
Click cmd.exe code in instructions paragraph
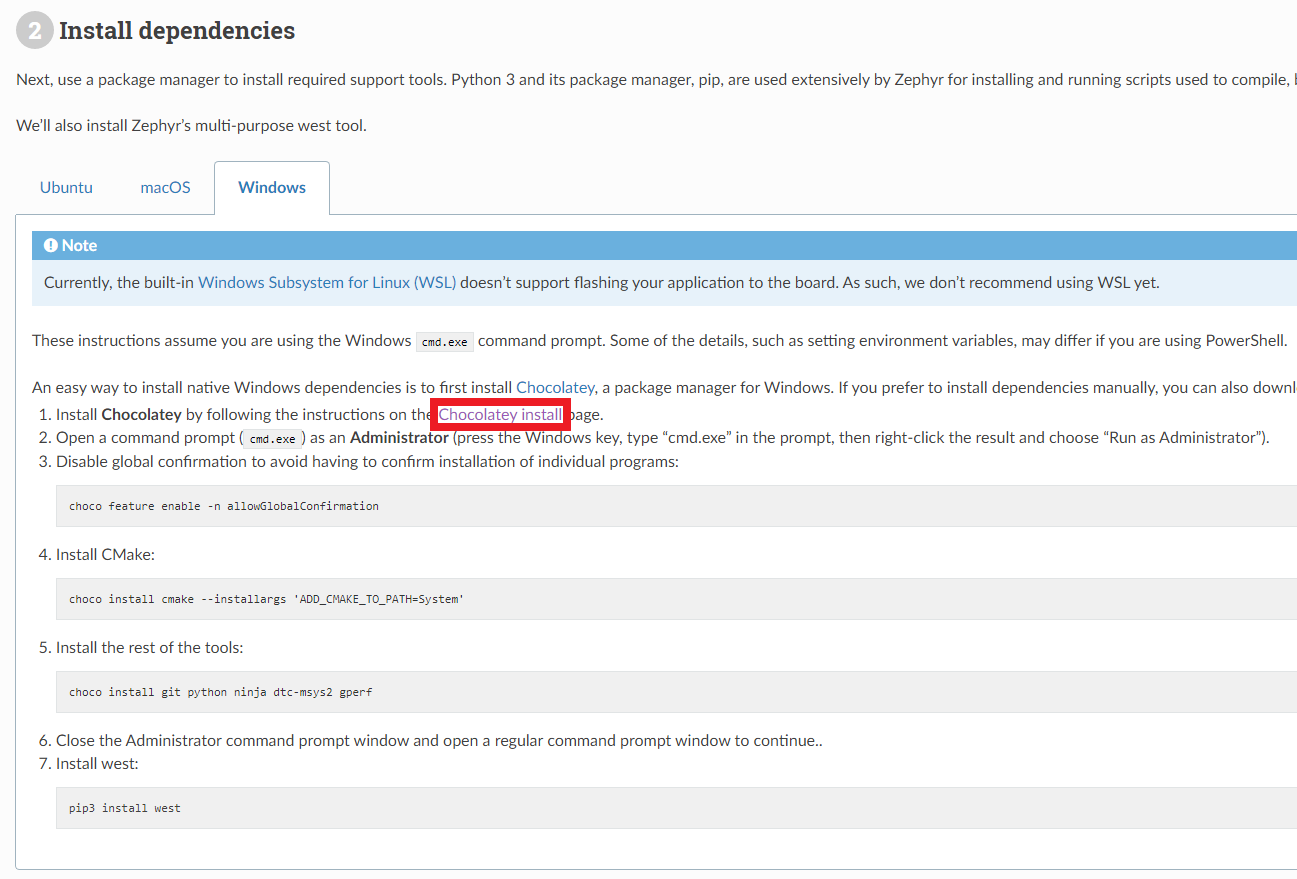click(x=445, y=341)
